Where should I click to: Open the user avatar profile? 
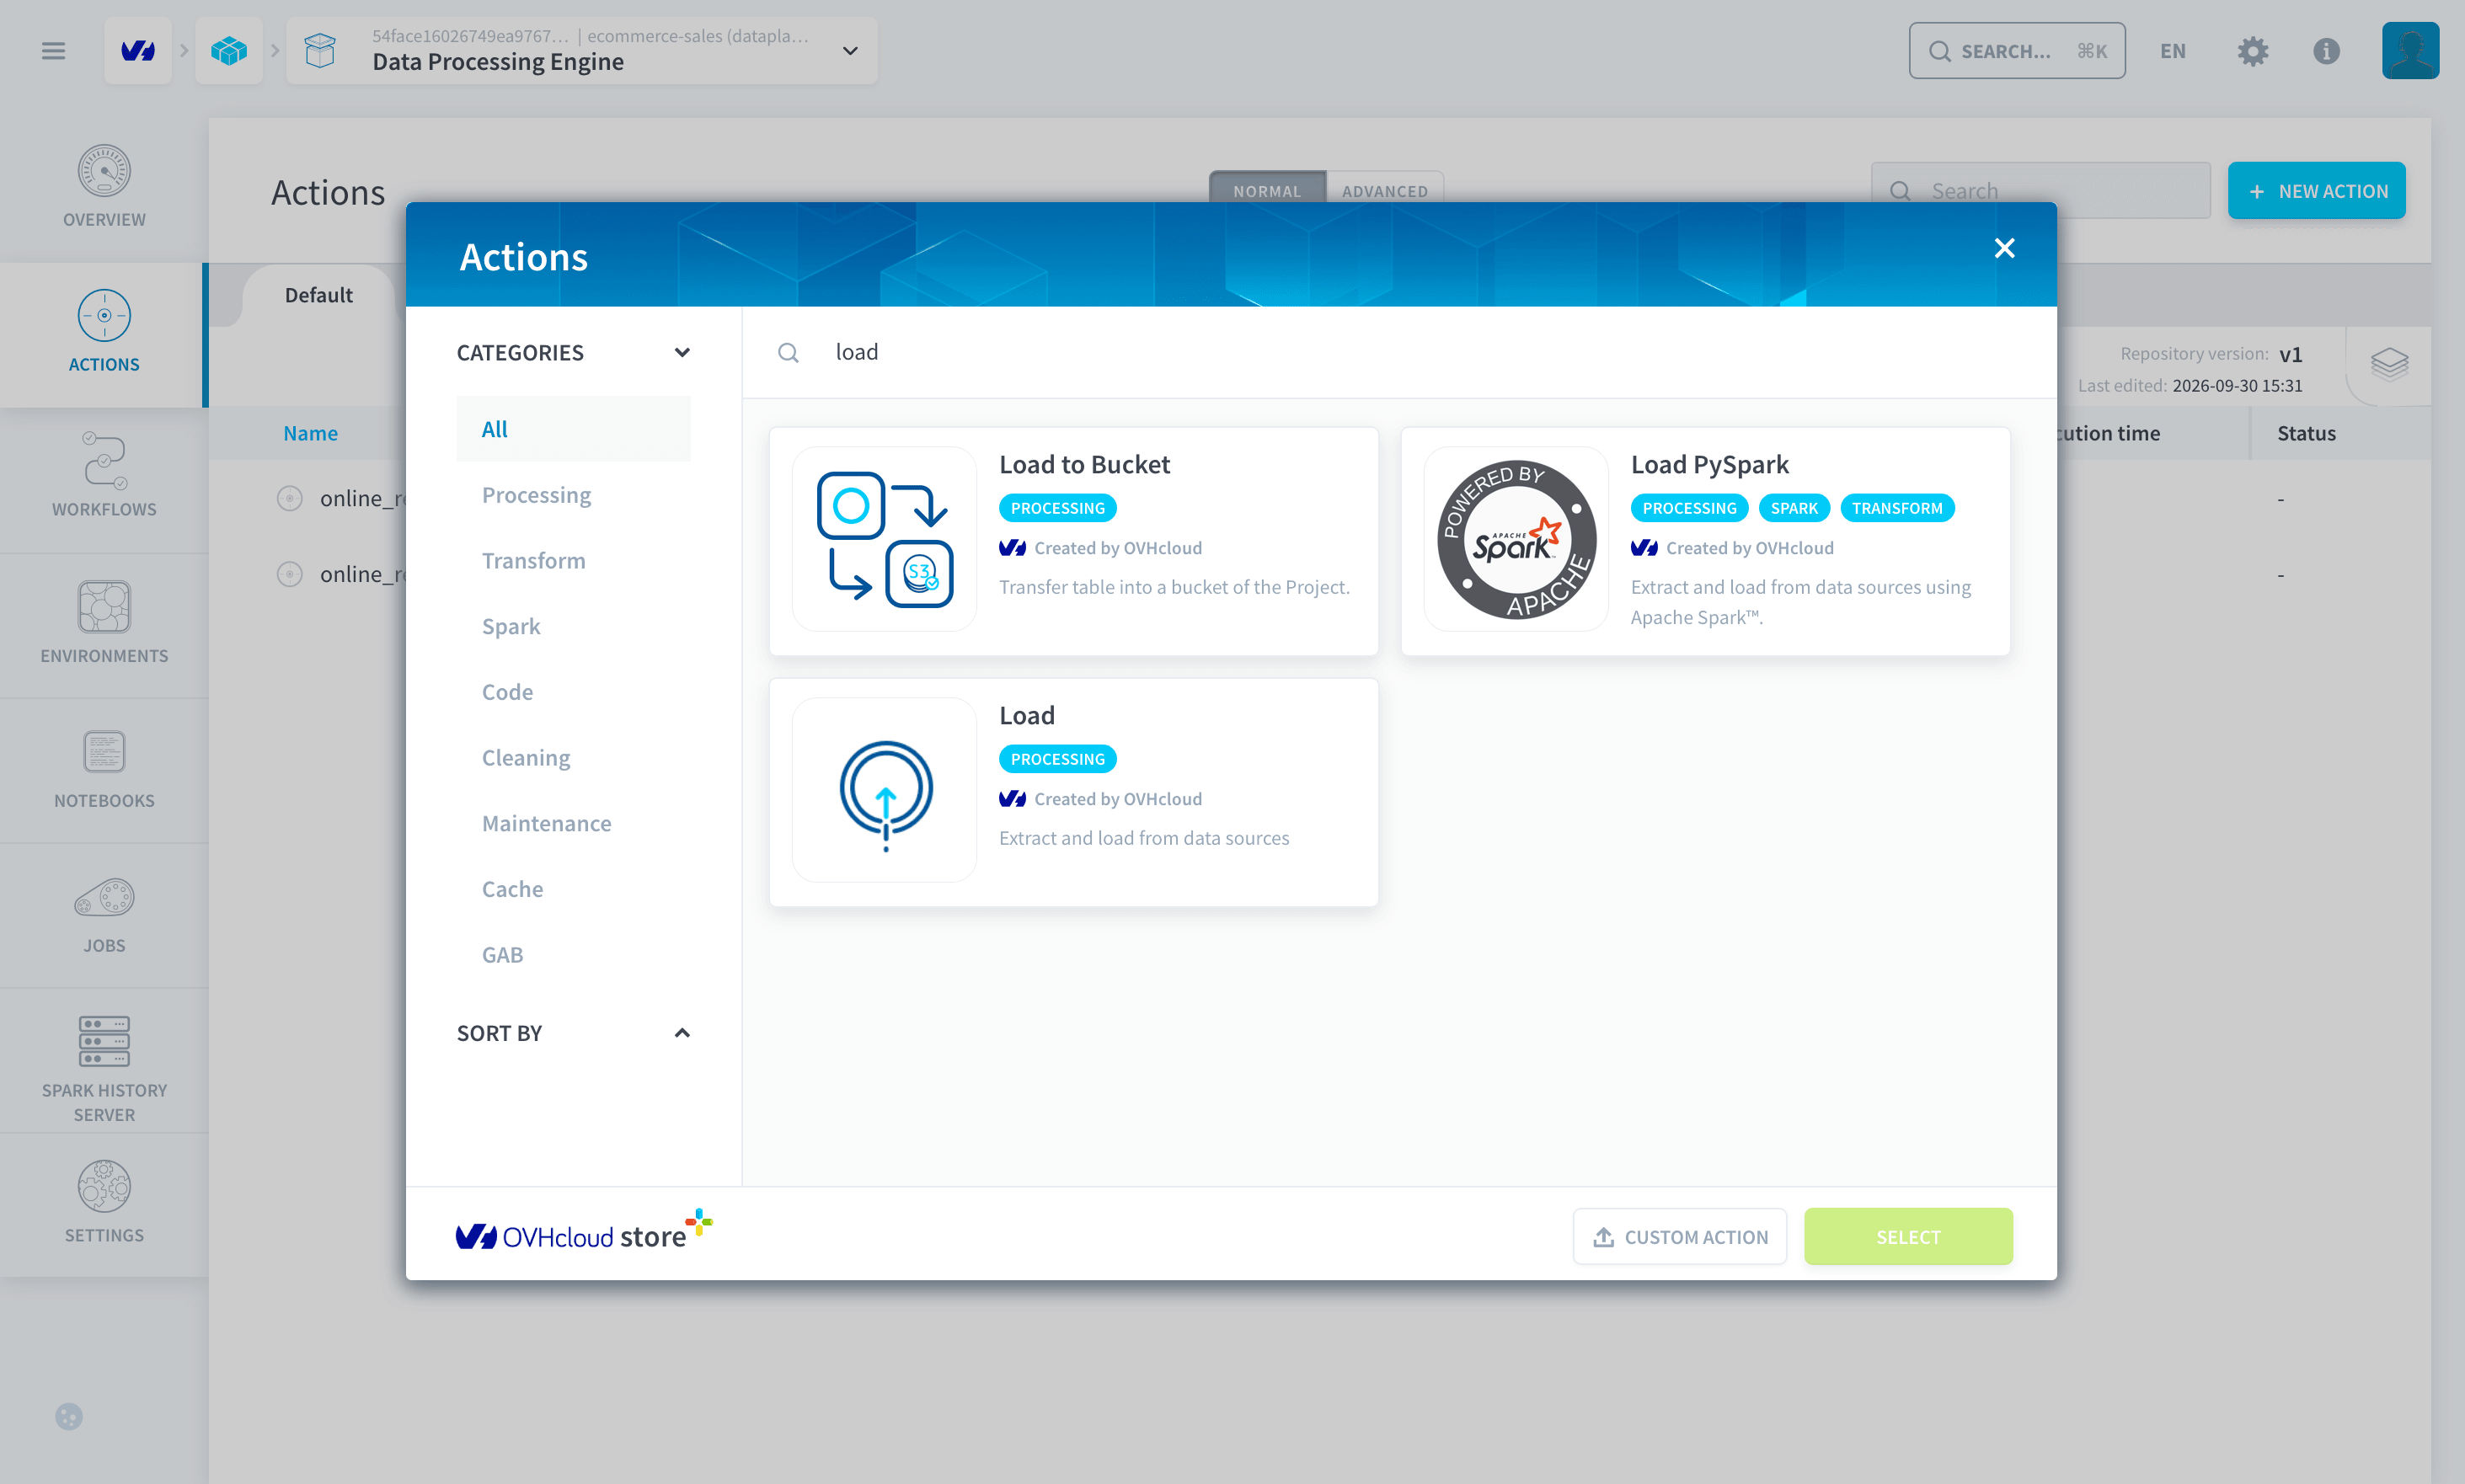2410,51
